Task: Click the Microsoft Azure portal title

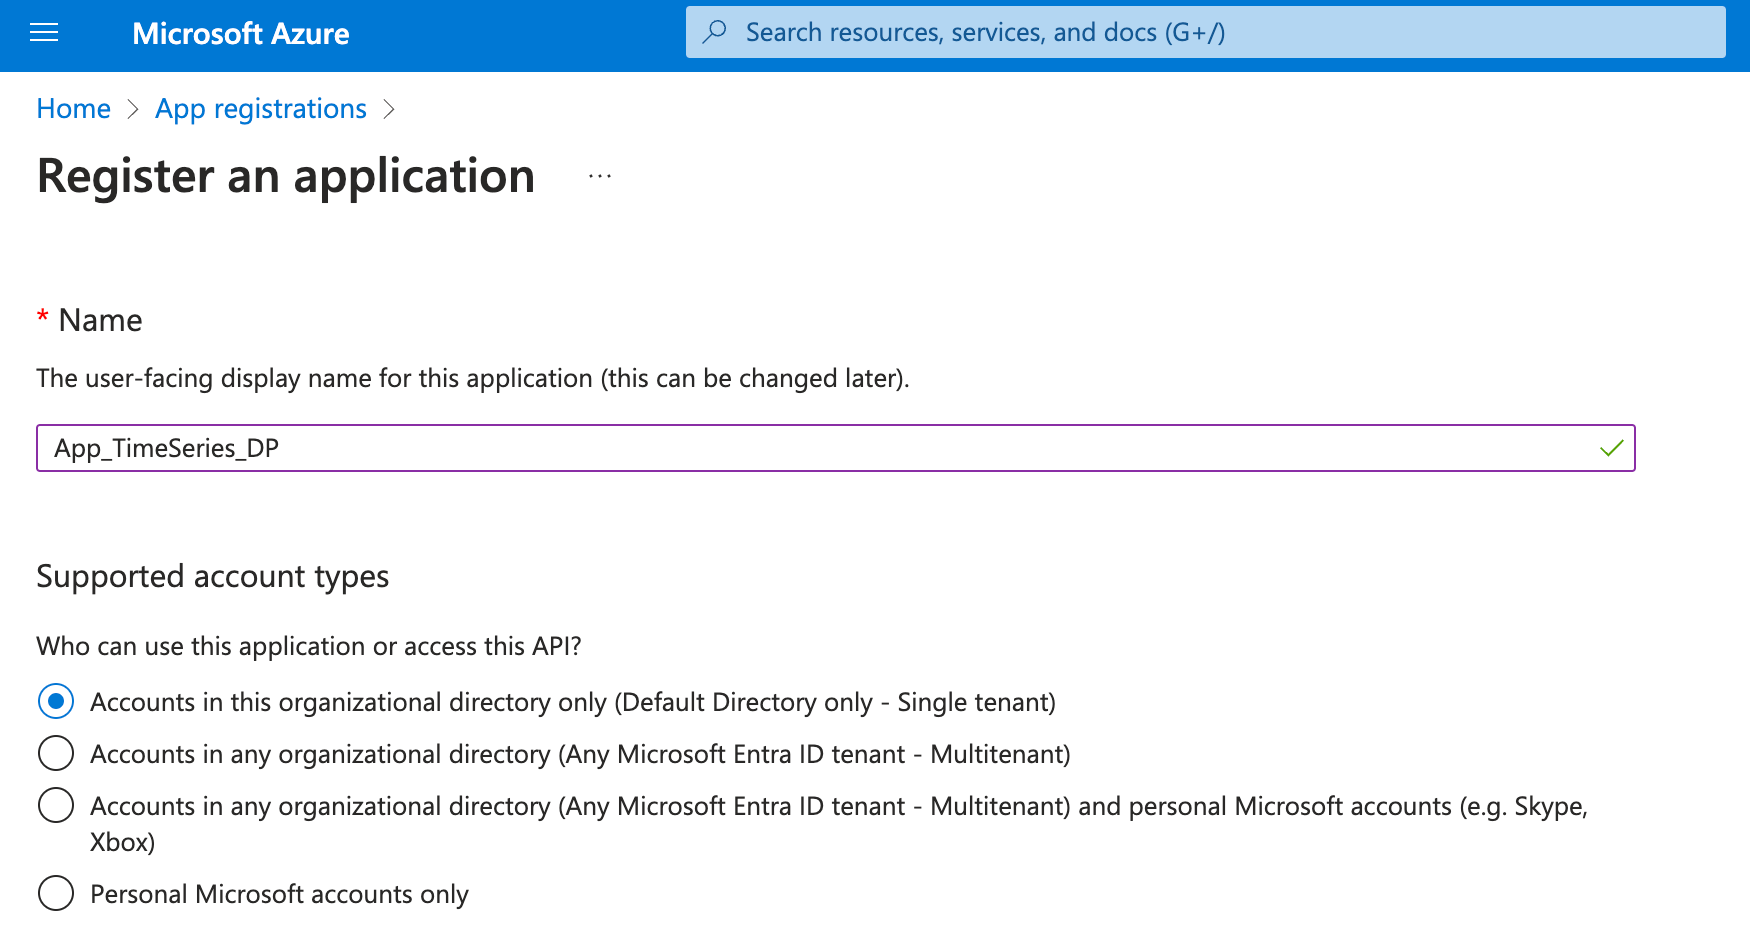Action: (241, 34)
